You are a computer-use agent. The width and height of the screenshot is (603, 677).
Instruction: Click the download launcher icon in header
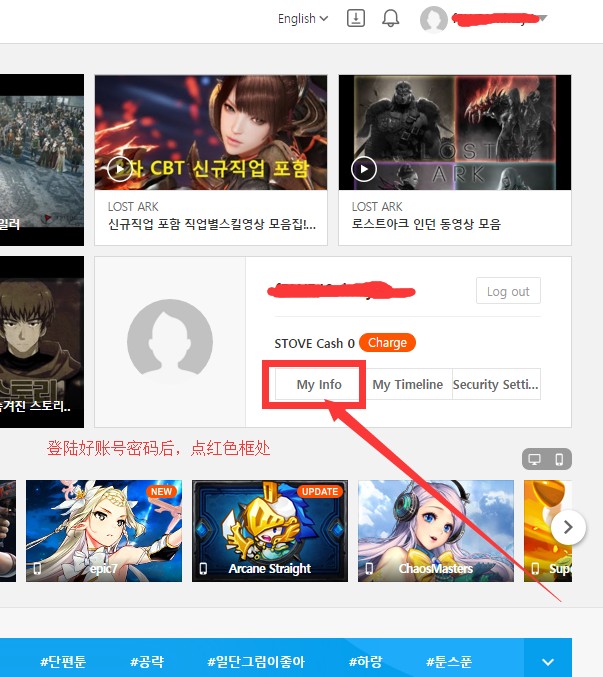pyautogui.click(x=356, y=18)
